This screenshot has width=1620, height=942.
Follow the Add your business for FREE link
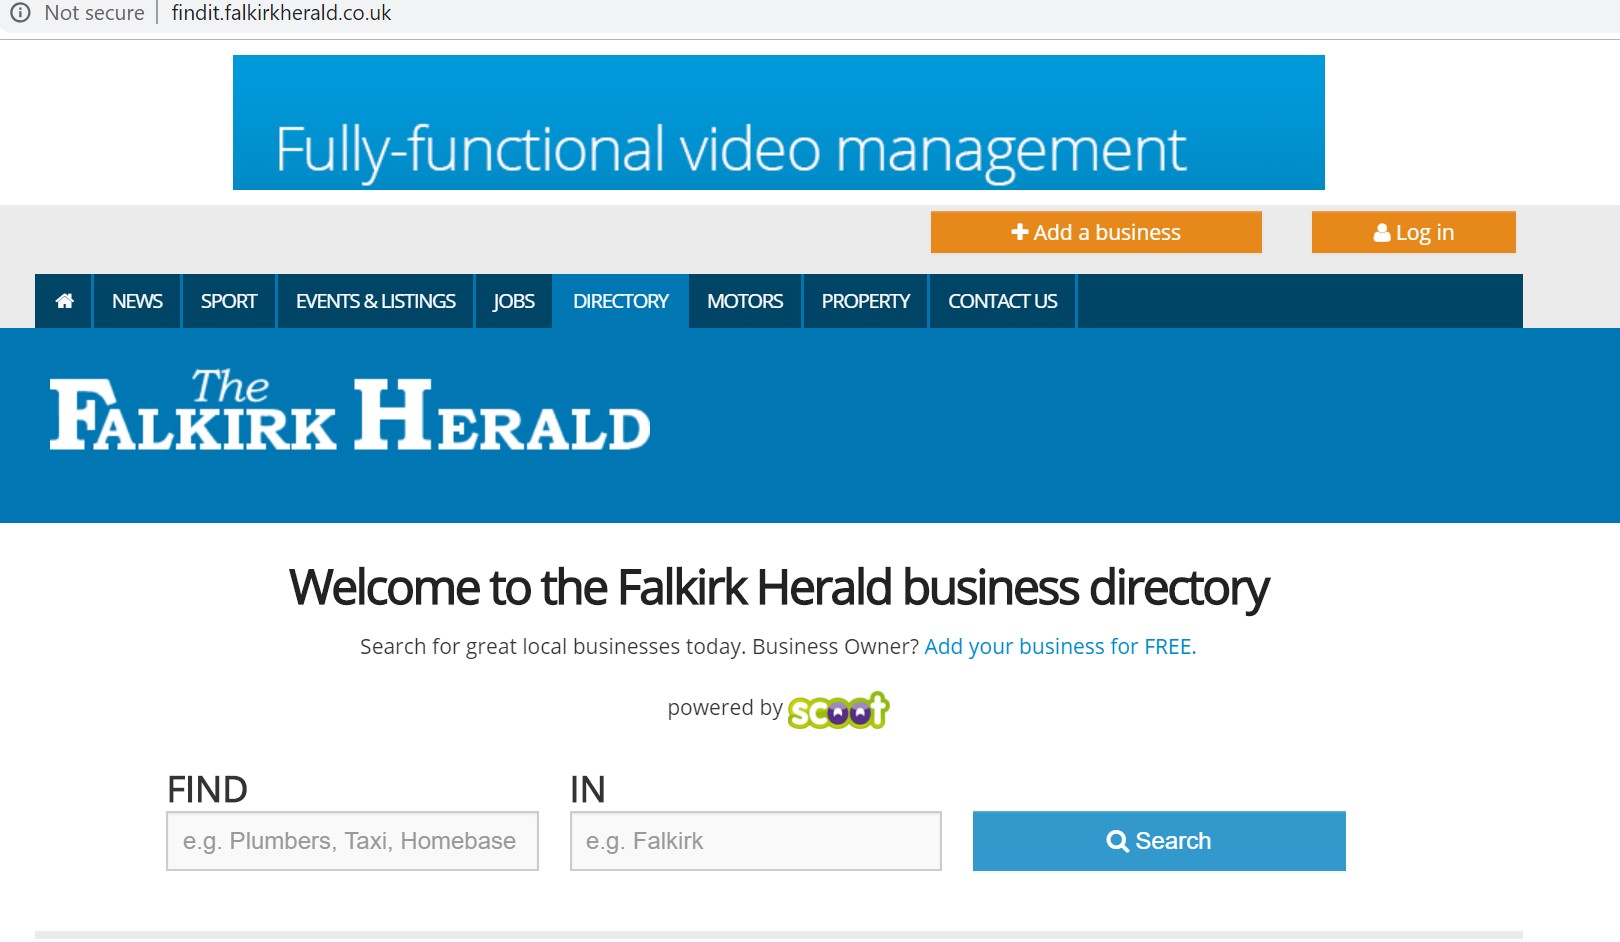1060,647
